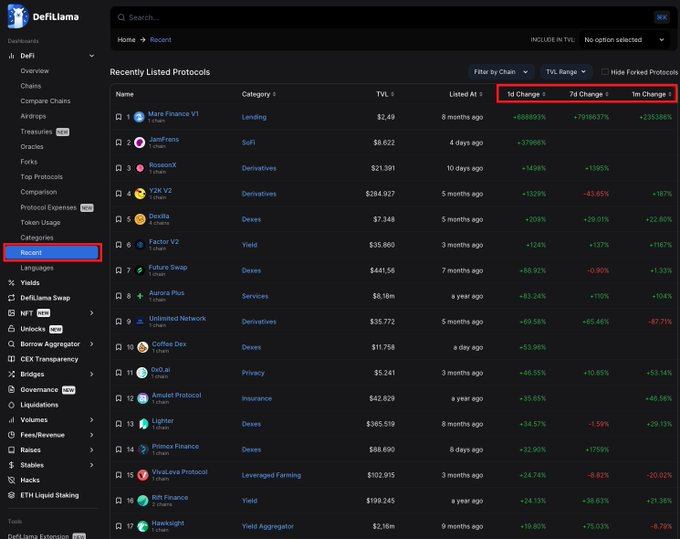Check Hide Forked Protocols checkbox
Image resolution: width=680 pixels, height=539 pixels.
point(605,72)
